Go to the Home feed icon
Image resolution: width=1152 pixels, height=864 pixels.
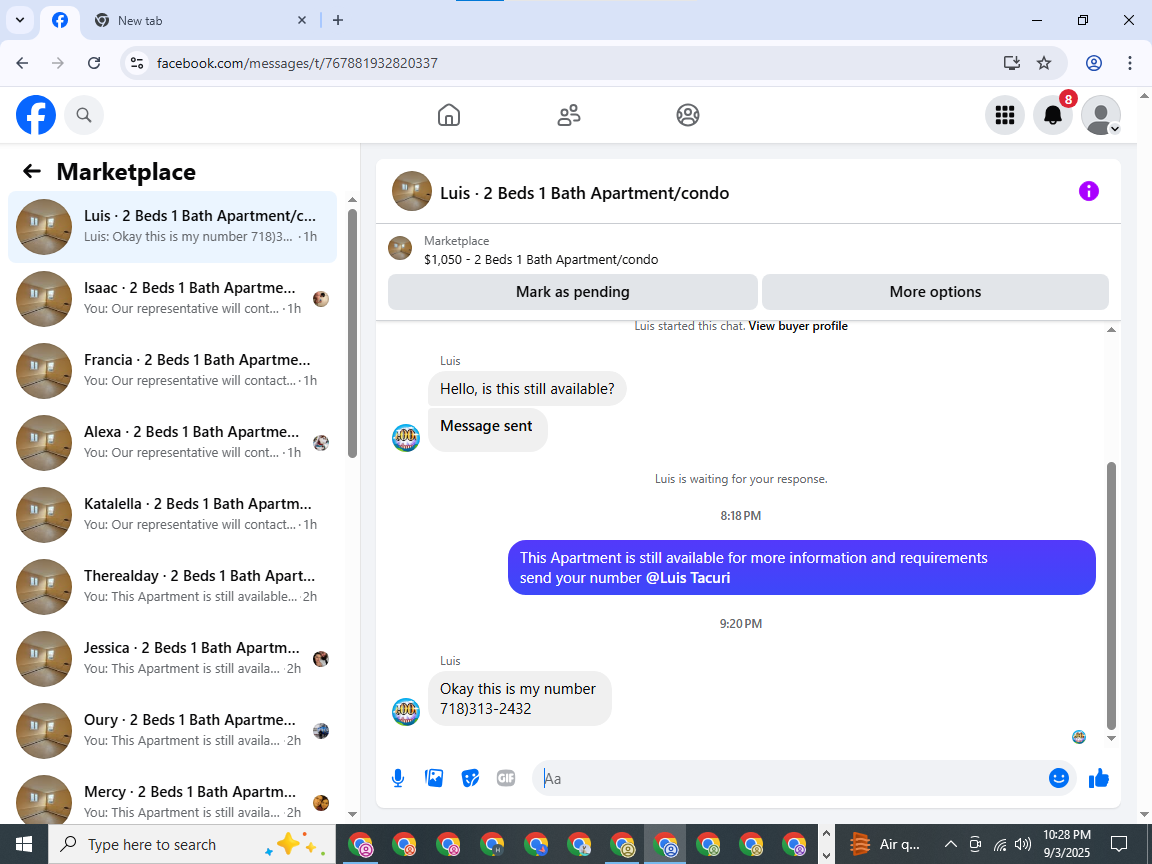449,115
